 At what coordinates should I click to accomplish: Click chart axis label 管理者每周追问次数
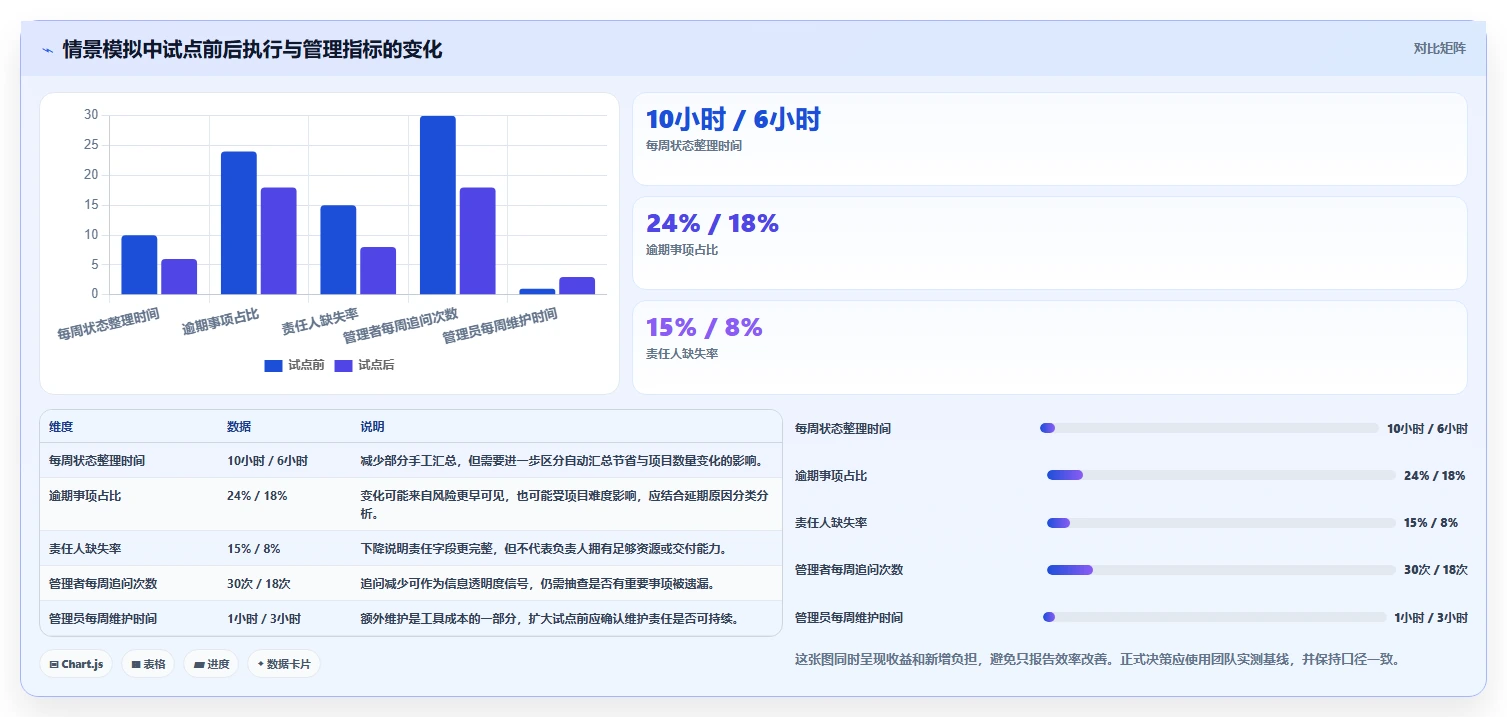400,325
